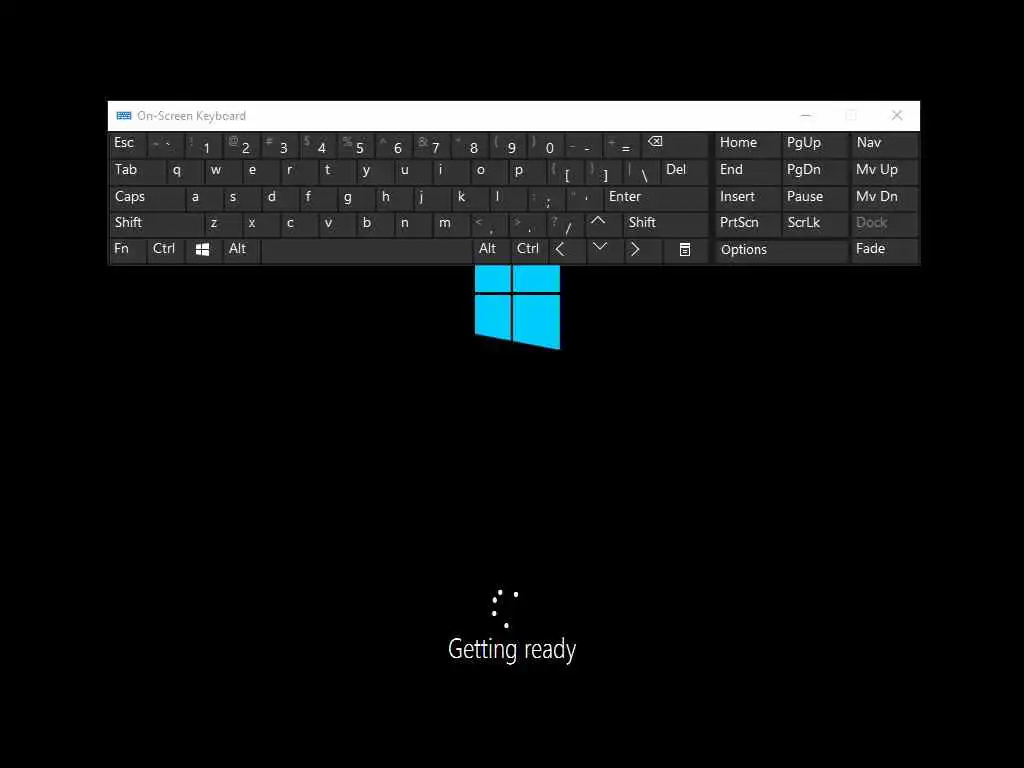Tap the number 0 key
Image resolution: width=1024 pixels, height=768 pixels.
546,145
